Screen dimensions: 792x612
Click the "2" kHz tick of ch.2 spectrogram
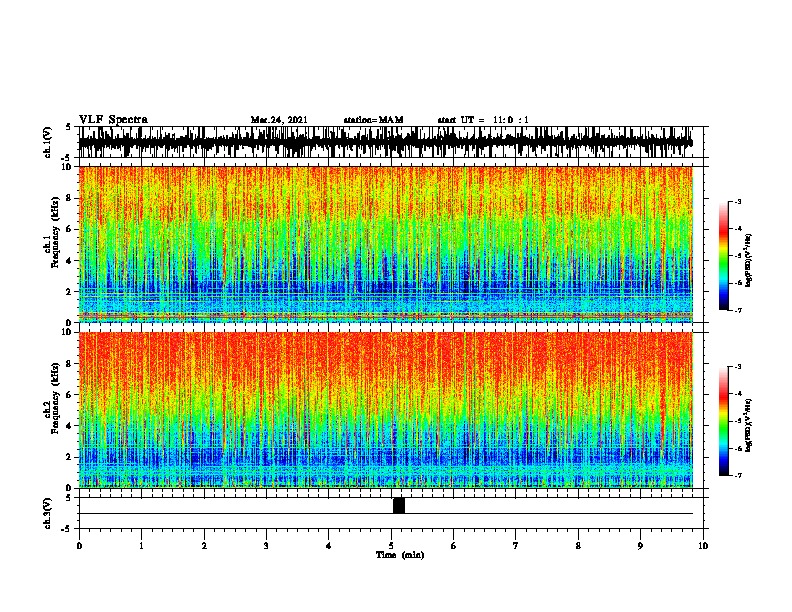69,457
